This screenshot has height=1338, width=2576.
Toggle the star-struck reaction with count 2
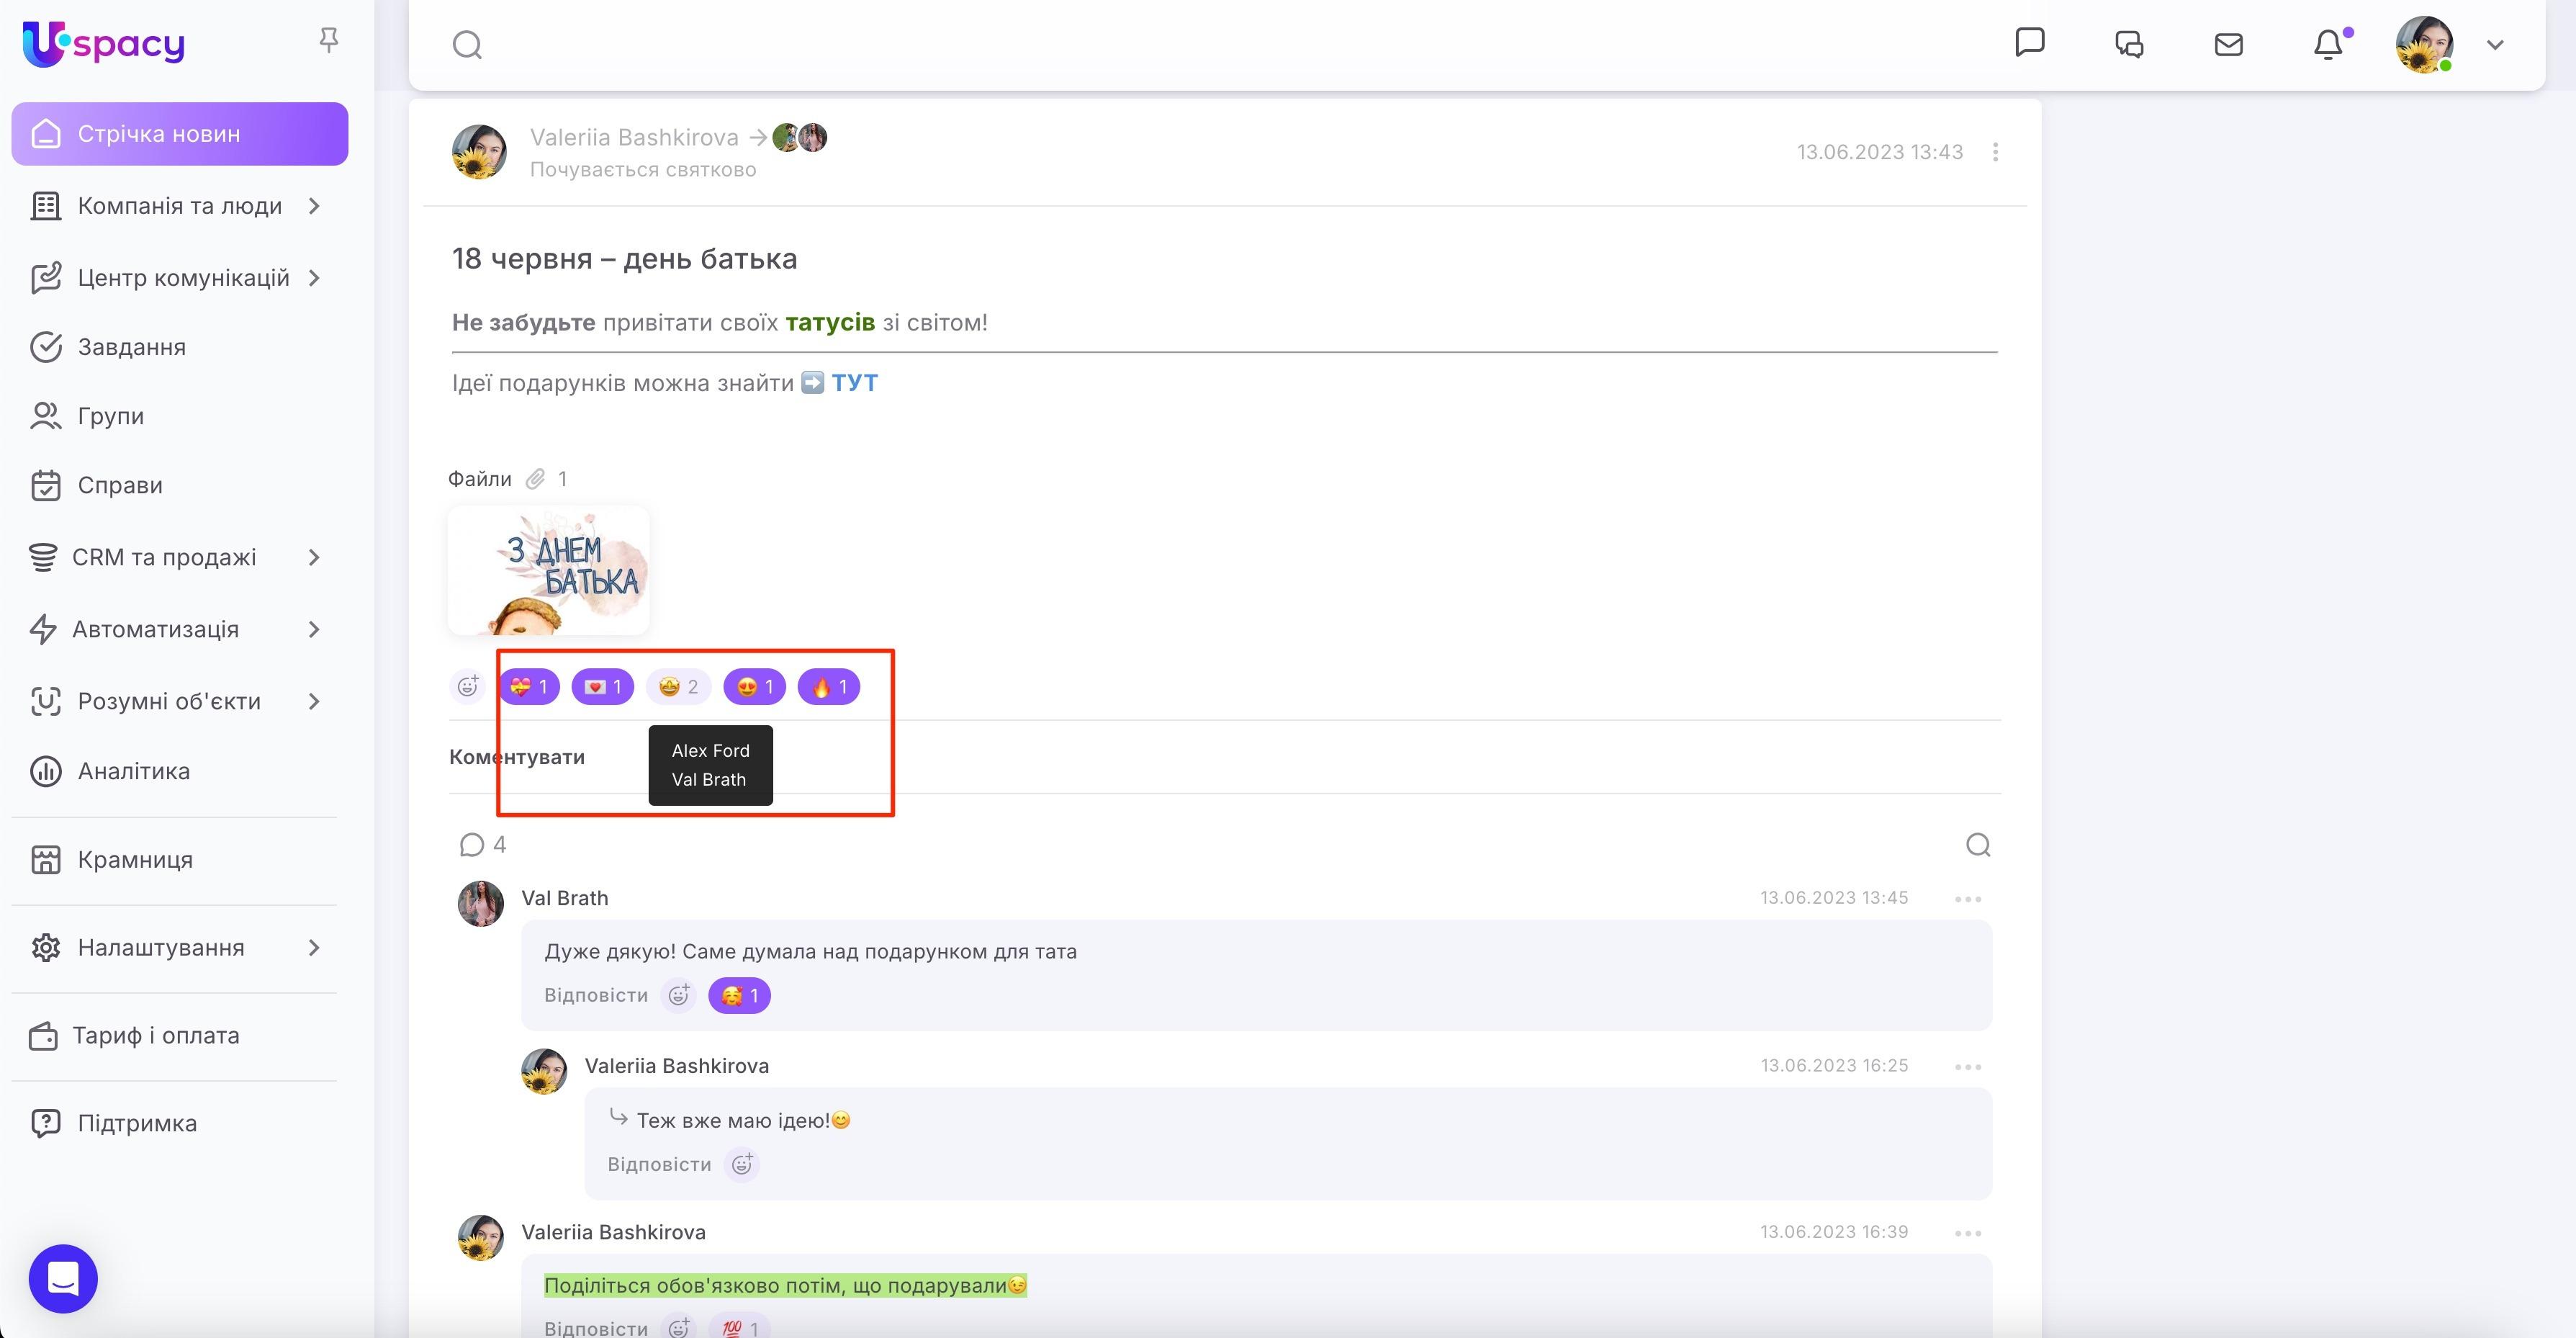pos(678,687)
